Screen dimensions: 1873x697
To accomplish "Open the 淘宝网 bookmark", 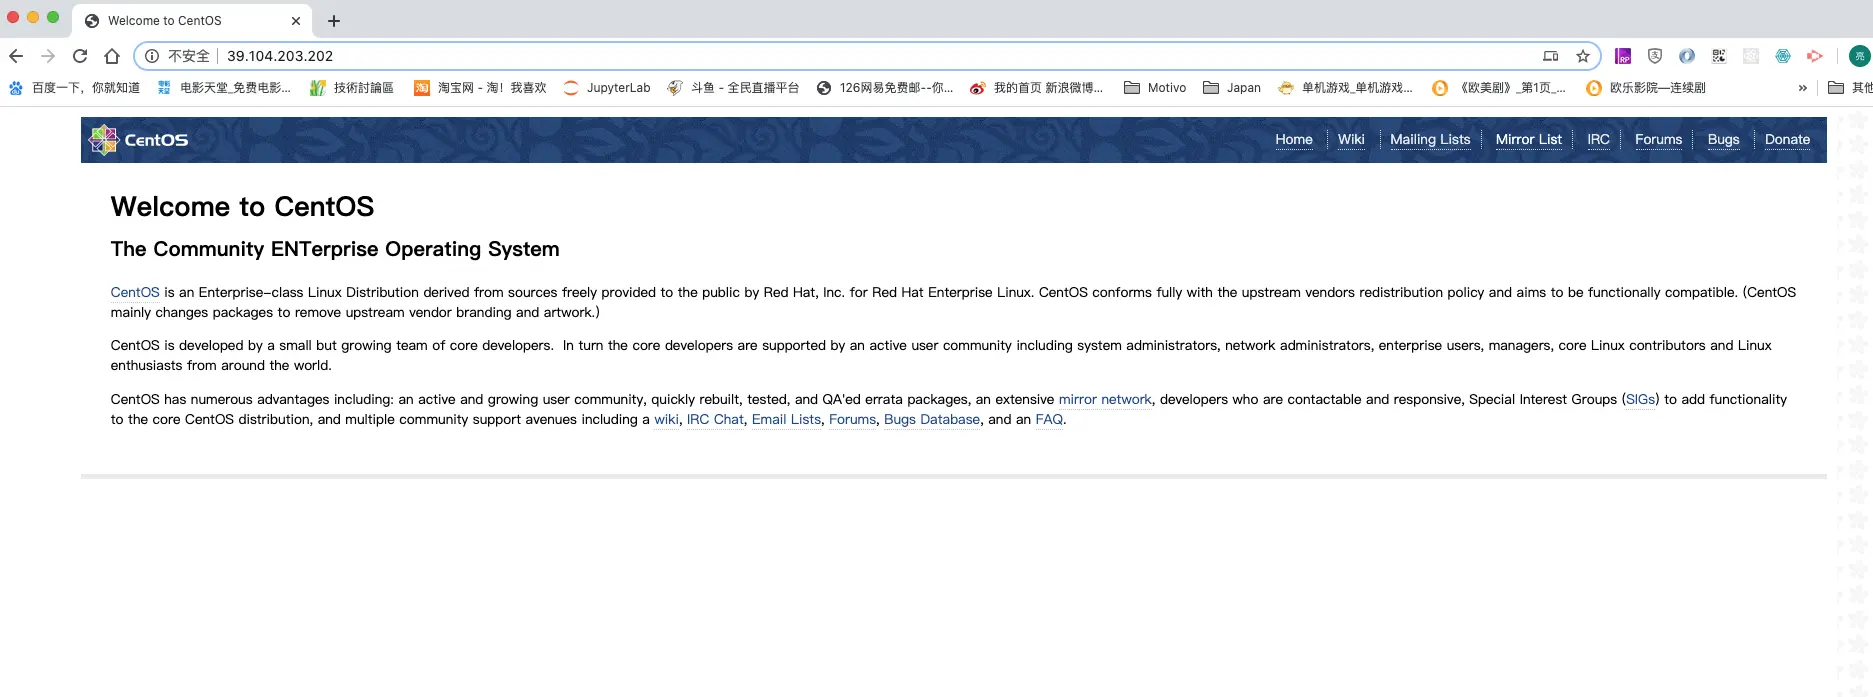I will (x=481, y=88).
